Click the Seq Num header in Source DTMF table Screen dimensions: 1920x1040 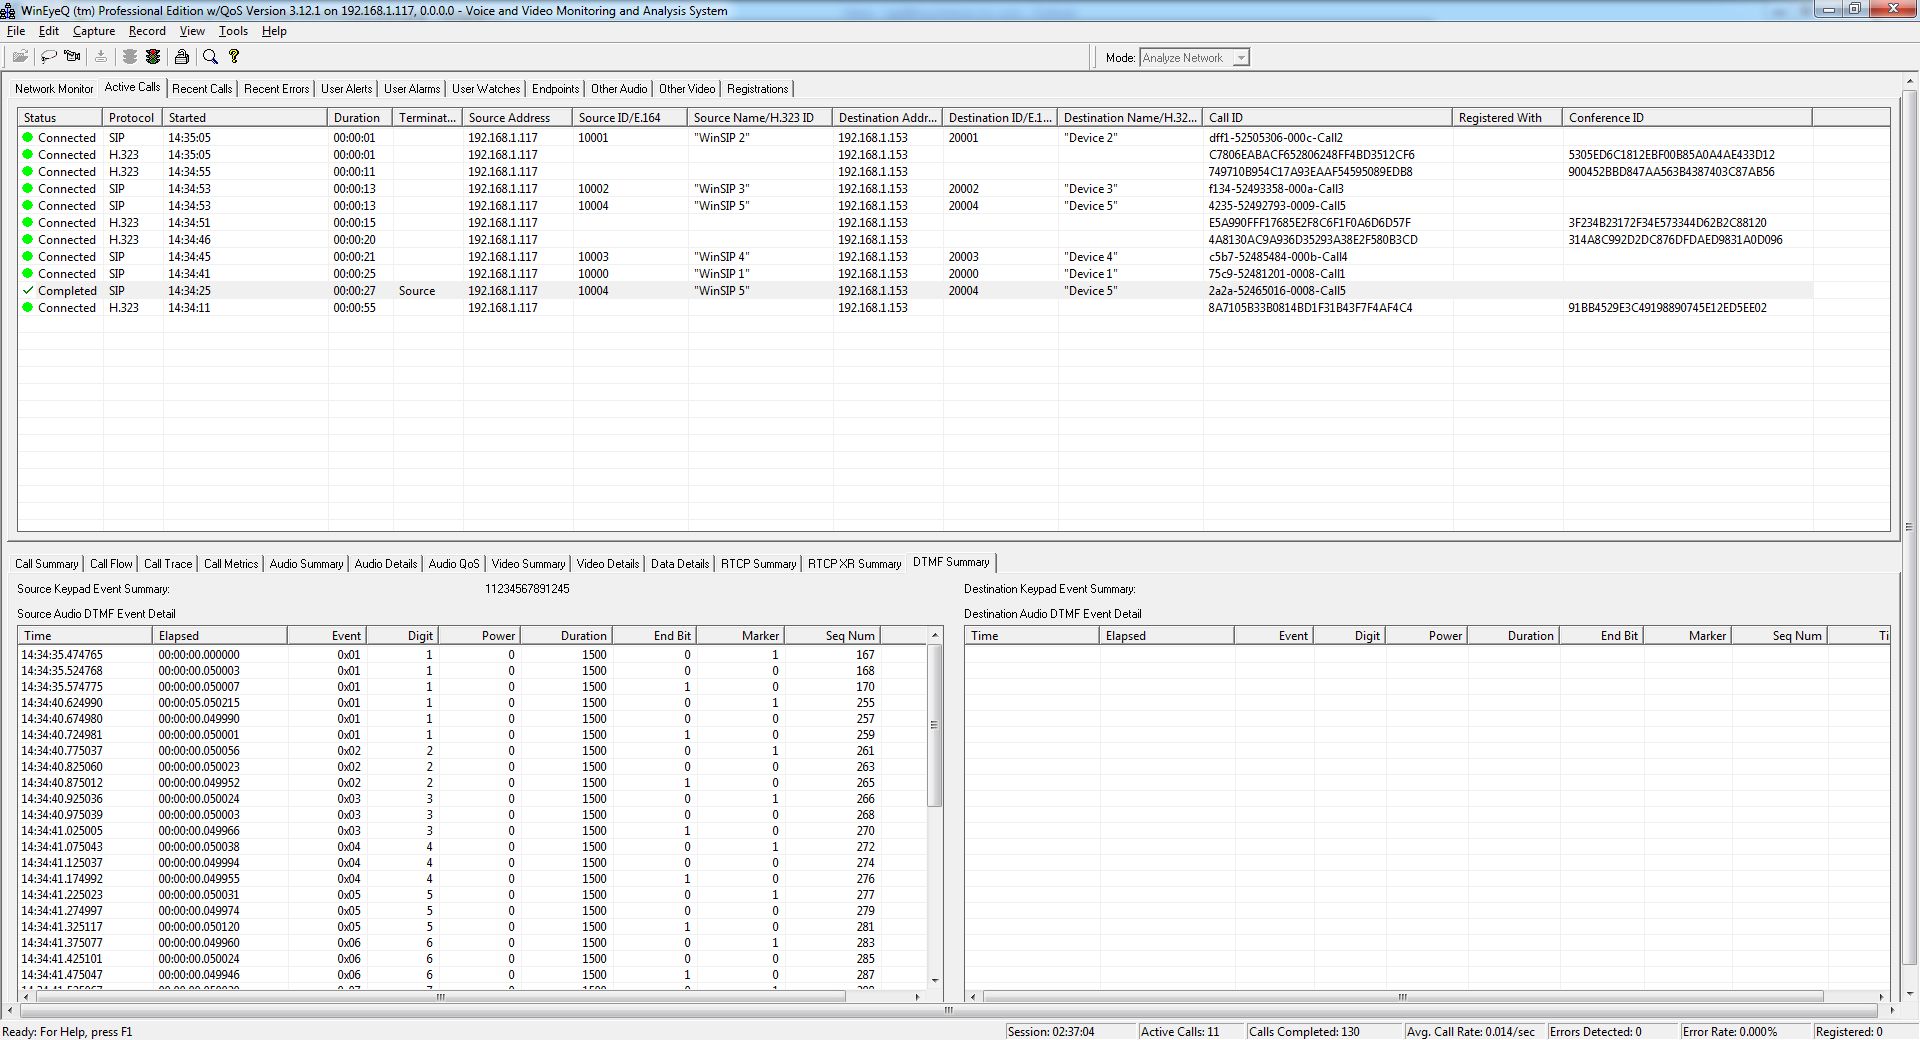coord(833,636)
